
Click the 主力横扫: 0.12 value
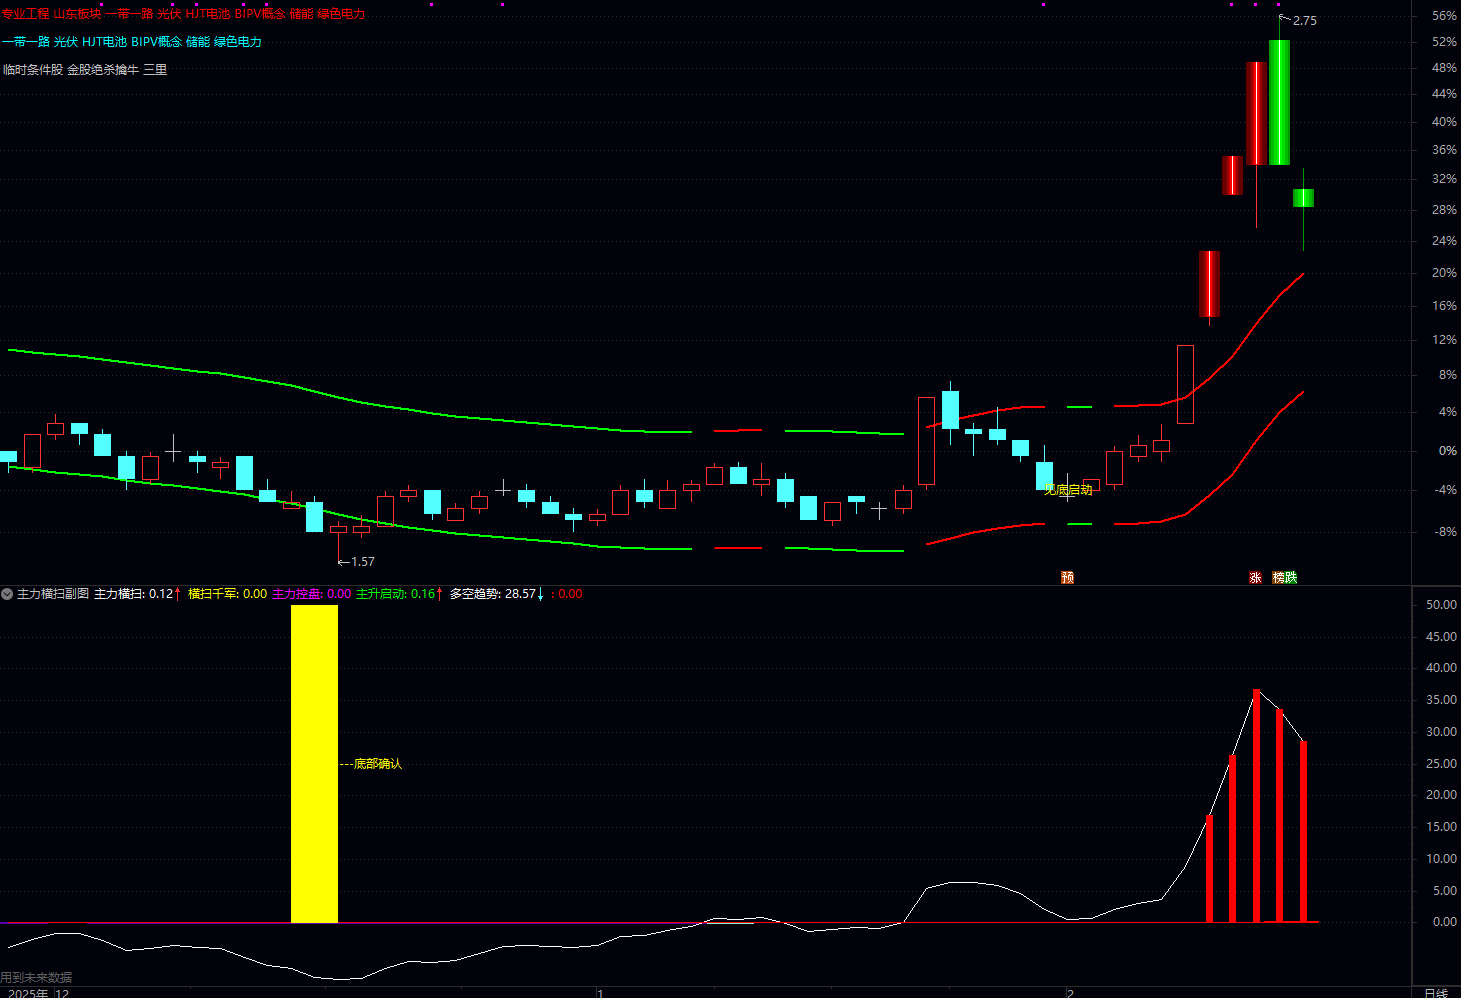pos(134,594)
